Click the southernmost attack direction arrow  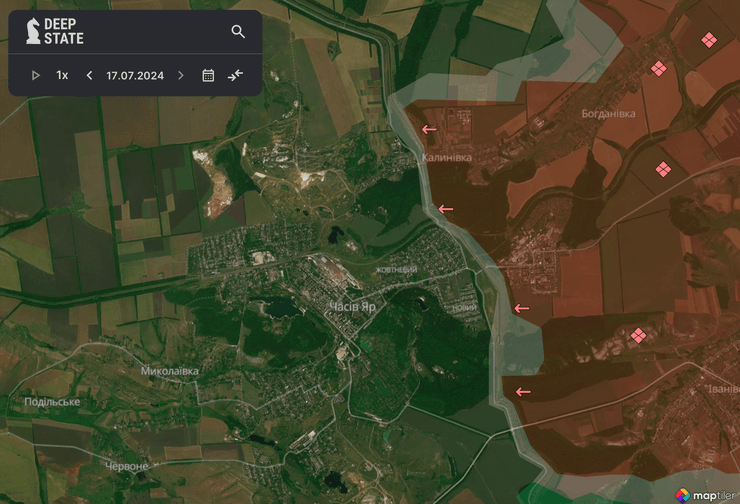[521, 392]
